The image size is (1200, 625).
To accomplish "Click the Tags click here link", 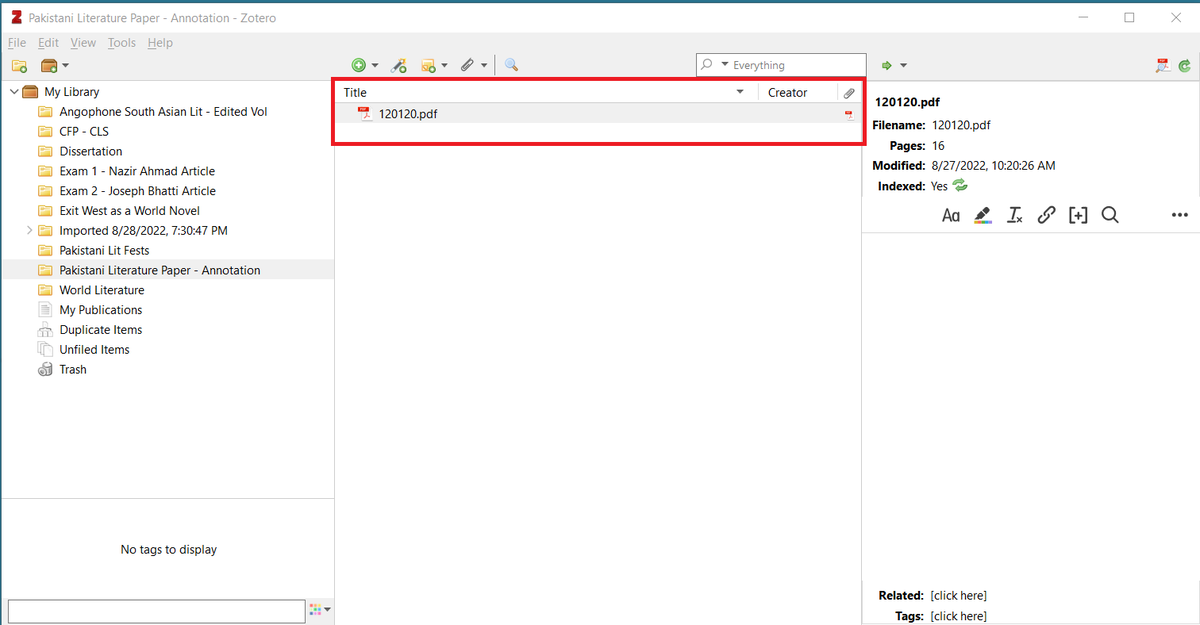I will point(958,616).
